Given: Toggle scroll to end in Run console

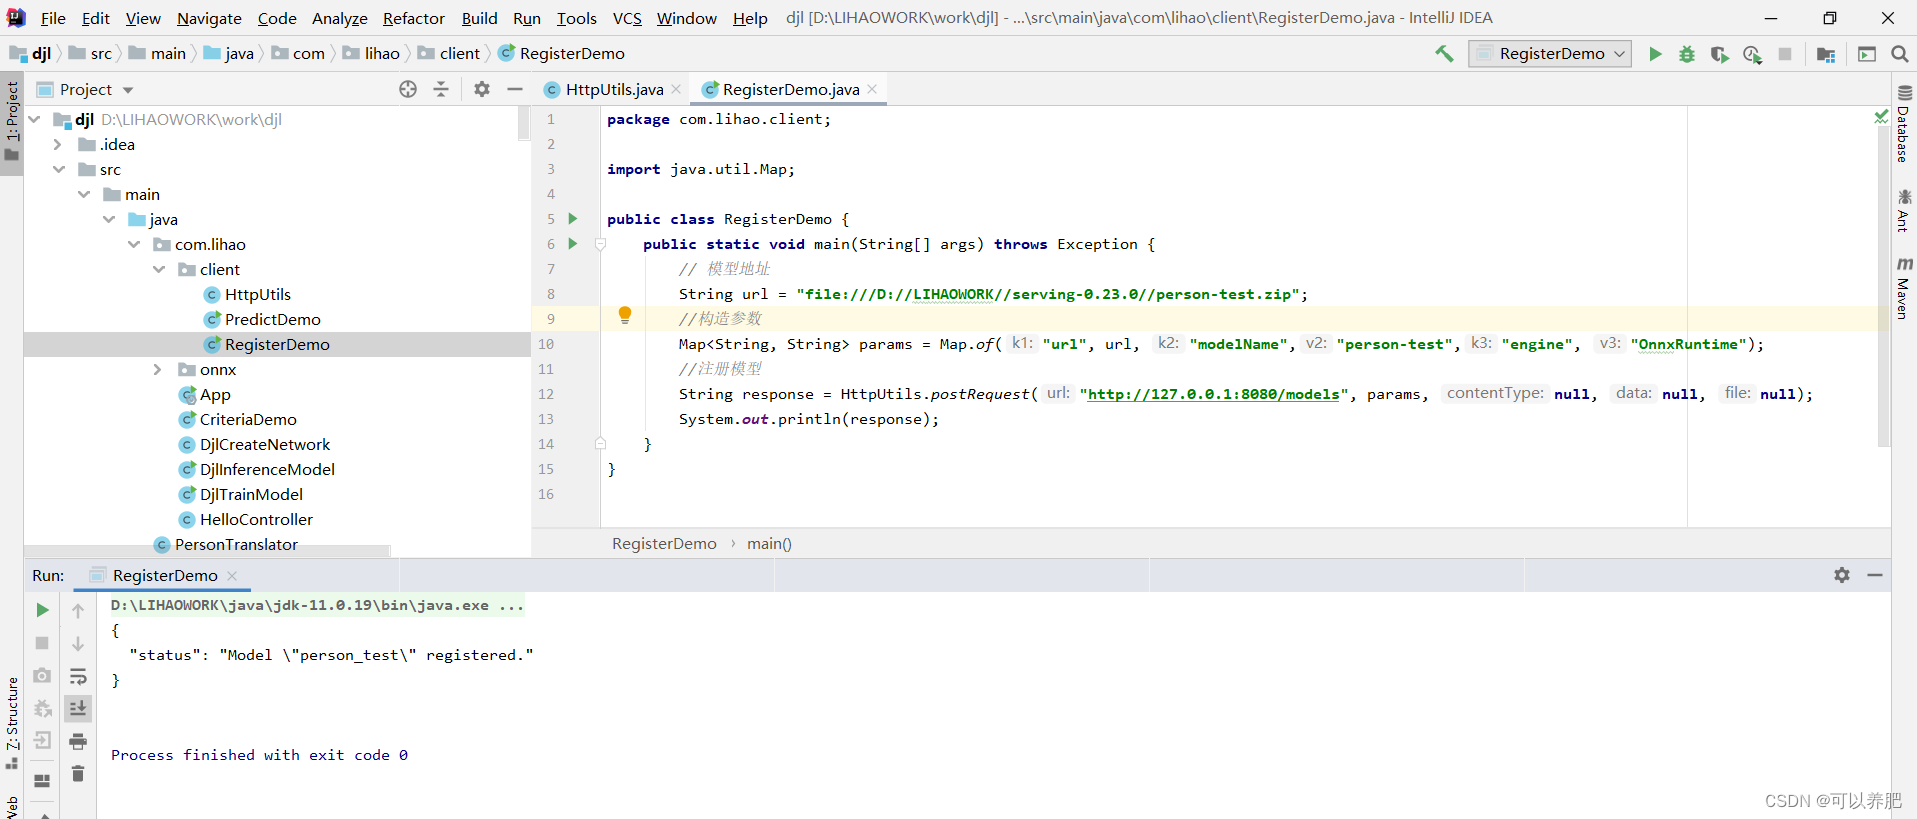Looking at the screenshot, I should [x=78, y=708].
